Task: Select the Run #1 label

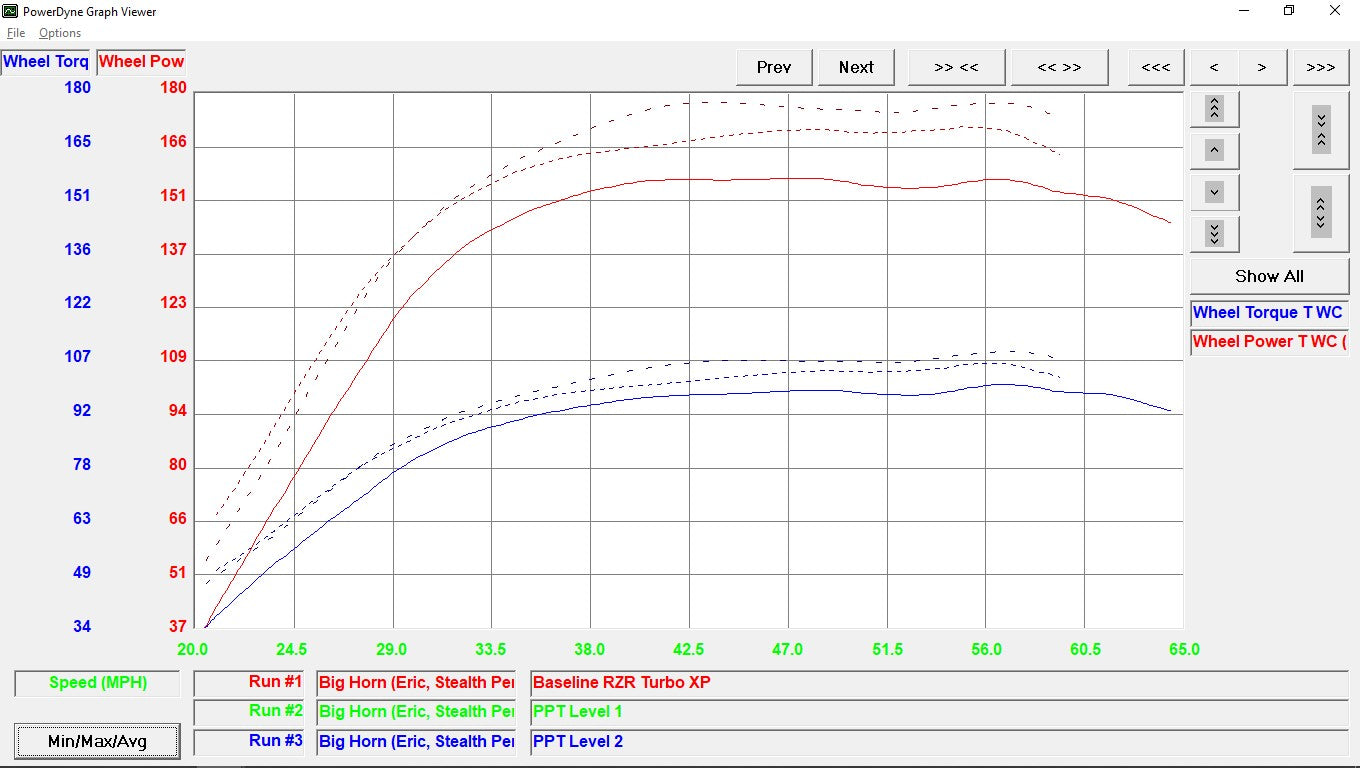Action: click(249, 683)
